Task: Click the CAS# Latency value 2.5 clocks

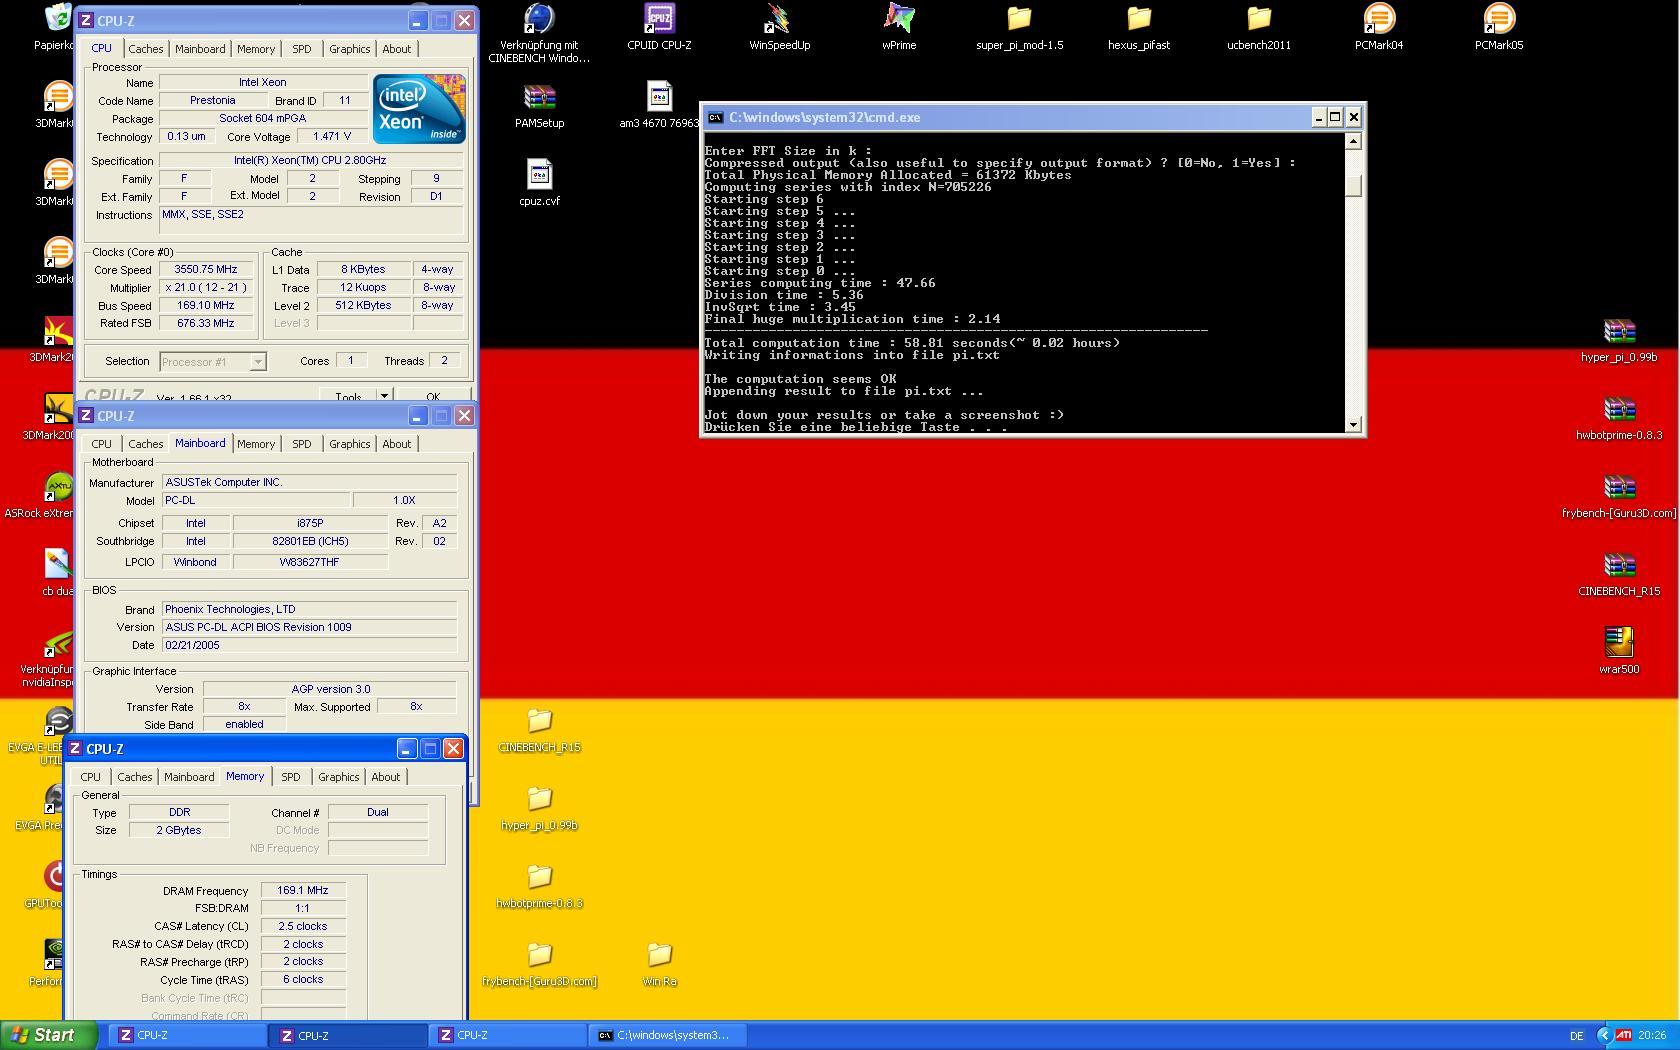Action: tap(302, 927)
